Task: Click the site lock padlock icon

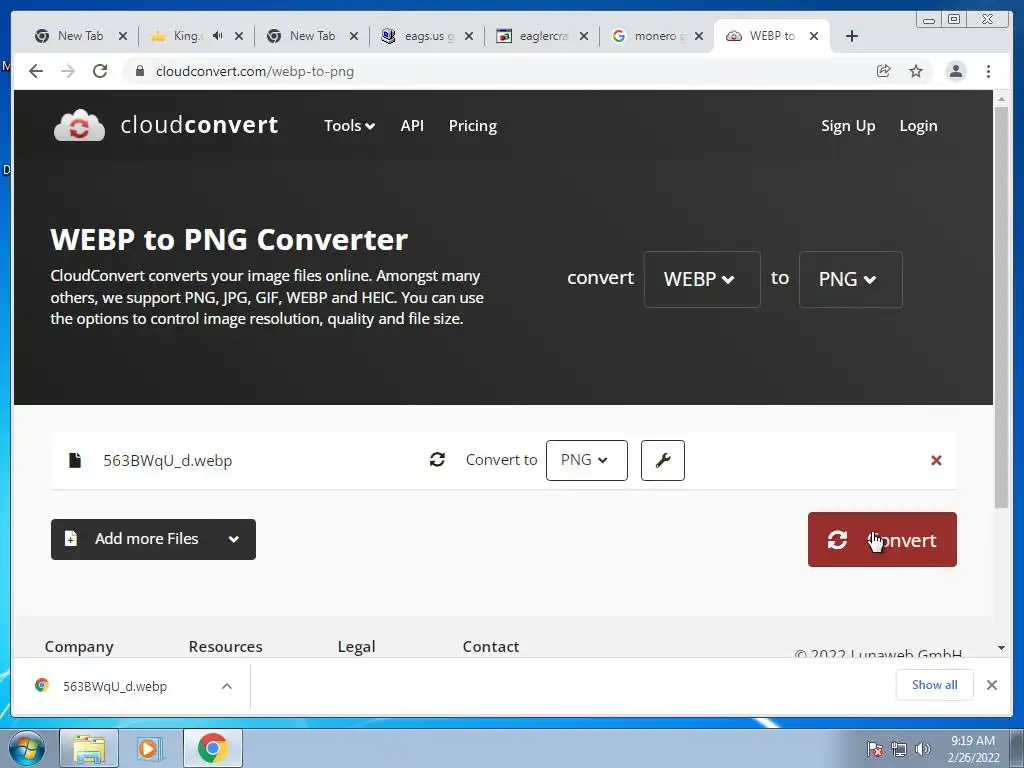Action: click(139, 71)
